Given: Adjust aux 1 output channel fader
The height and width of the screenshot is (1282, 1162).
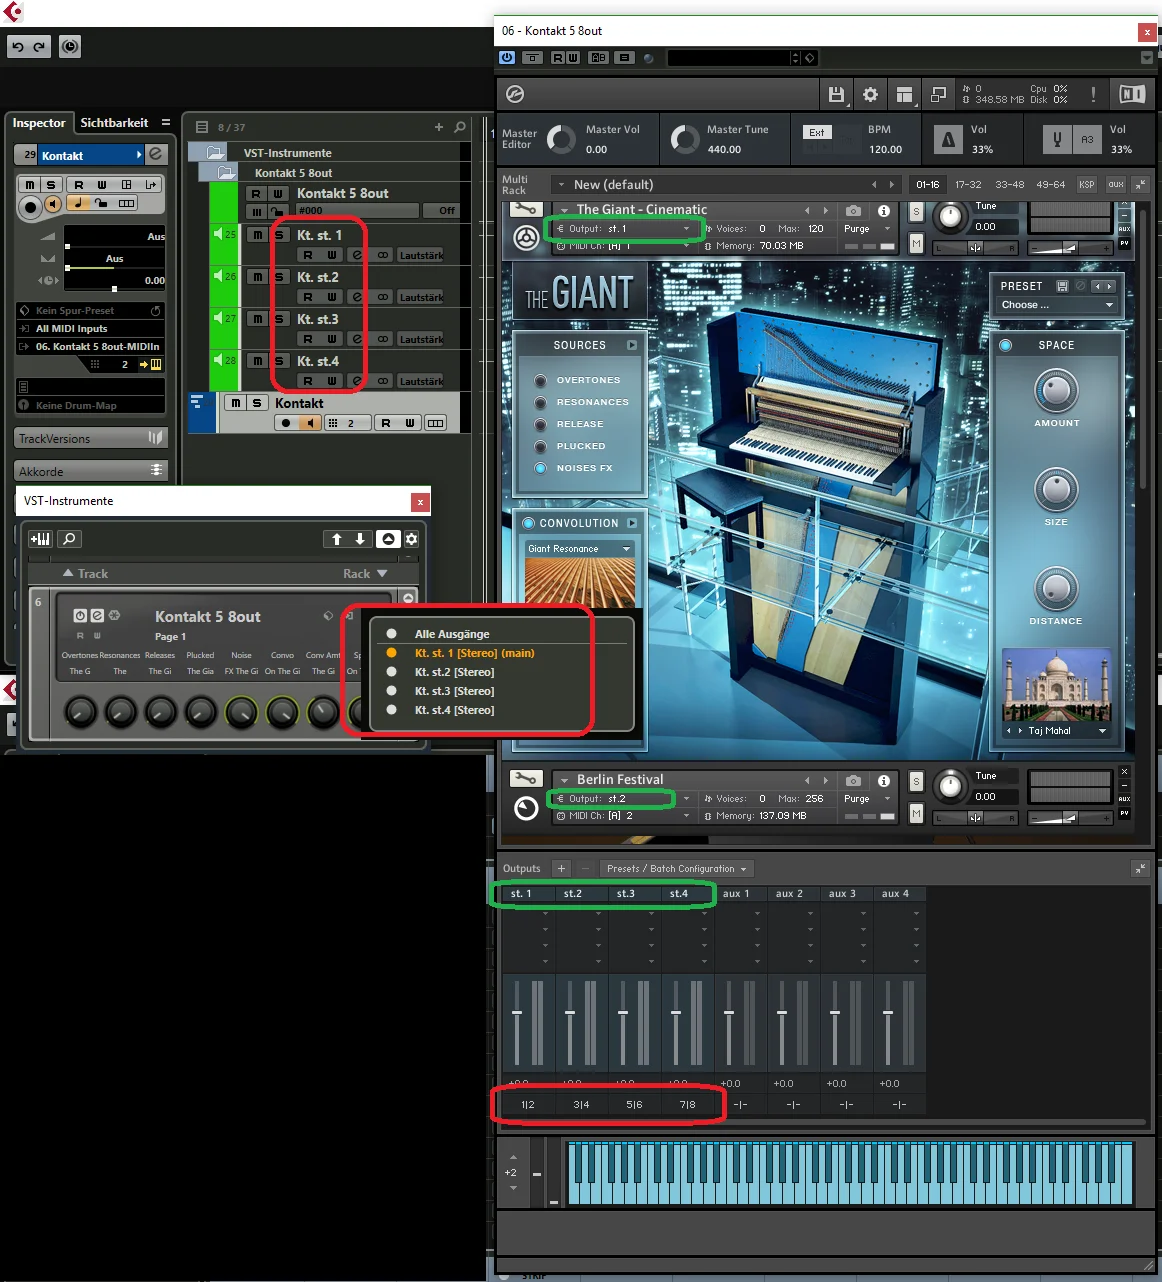Looking at the screenshot, I should click(729, 1013).
